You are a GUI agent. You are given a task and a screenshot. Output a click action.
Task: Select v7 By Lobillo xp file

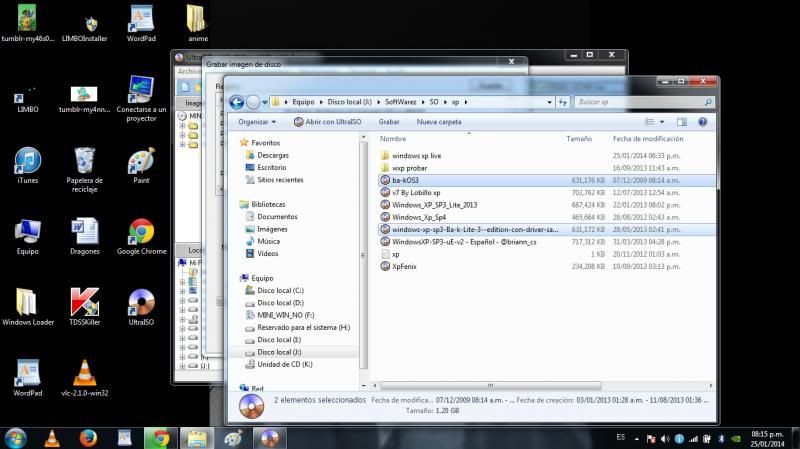[416, 192]
